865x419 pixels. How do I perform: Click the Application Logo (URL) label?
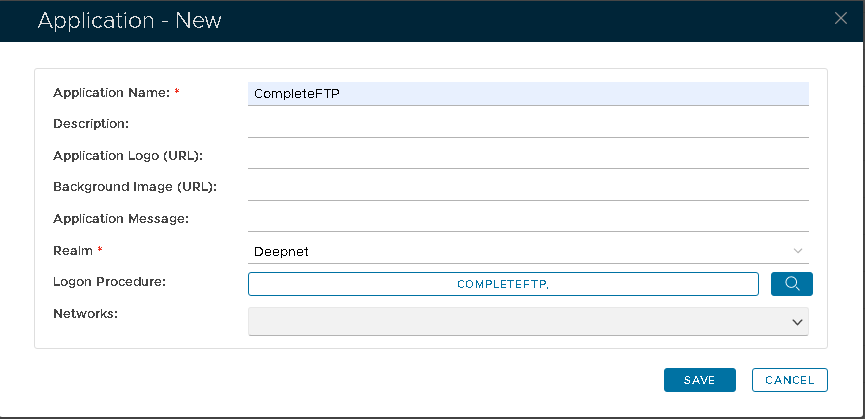(x=126, y=155)
